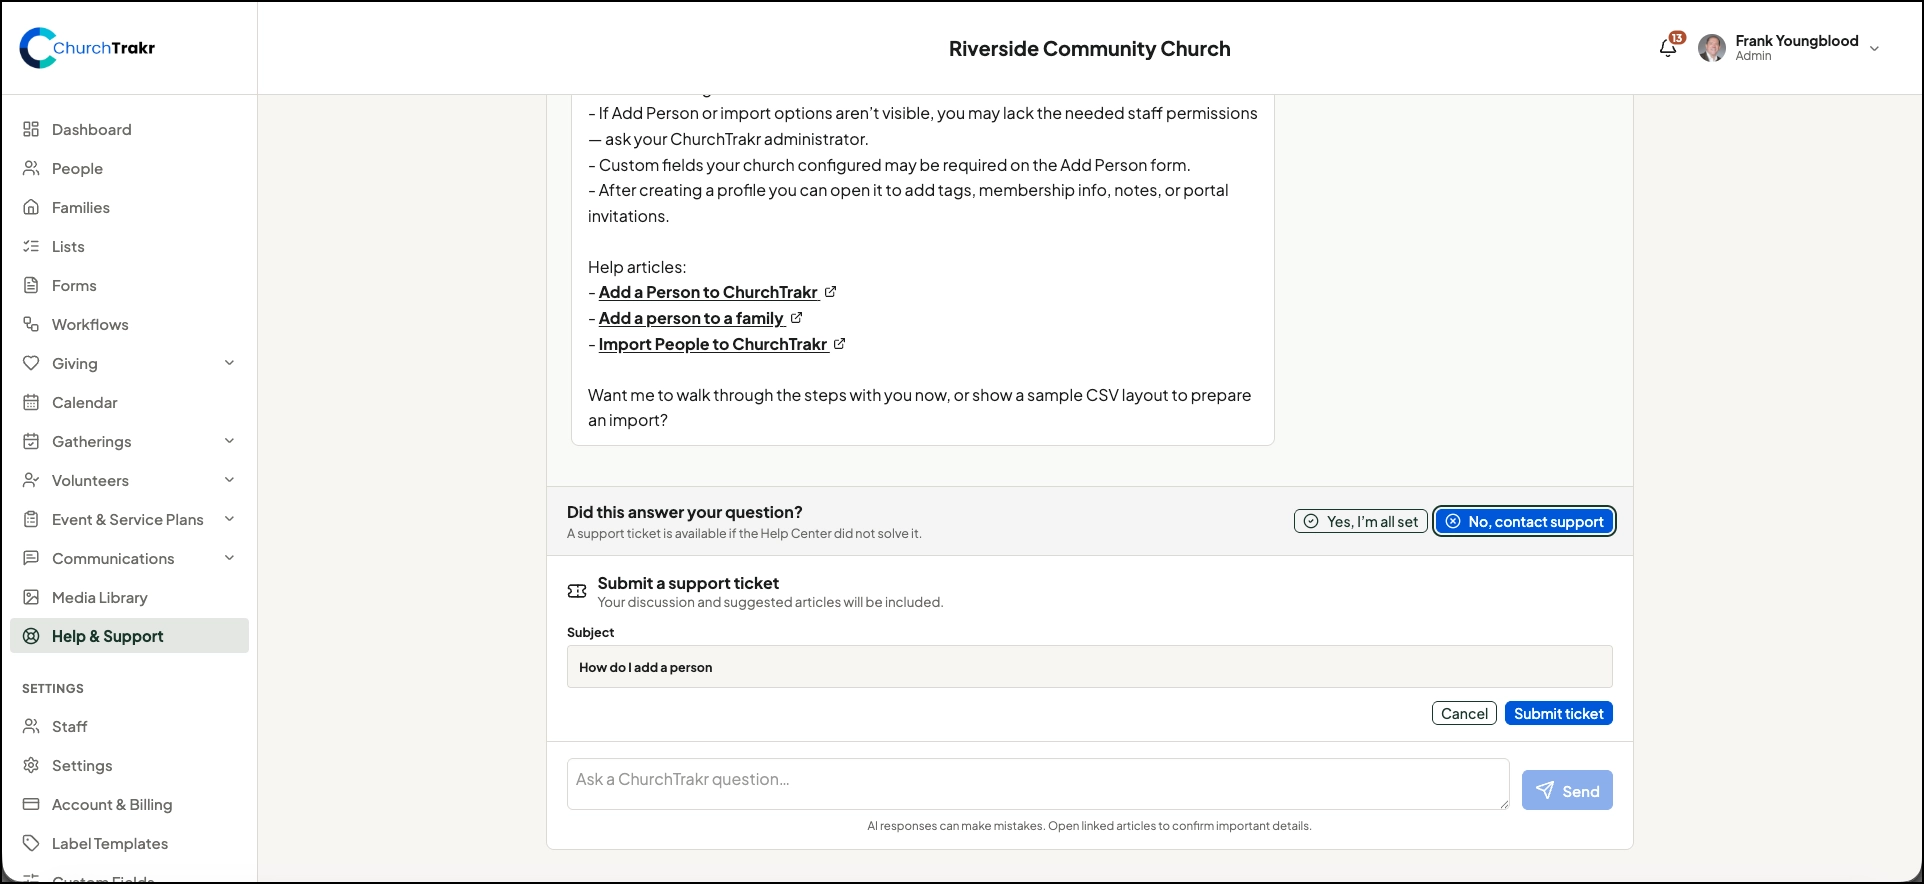Click the Volunteers sidebar icon
1924x884 pixels.
pyautogui.click(x=31, y=480)
